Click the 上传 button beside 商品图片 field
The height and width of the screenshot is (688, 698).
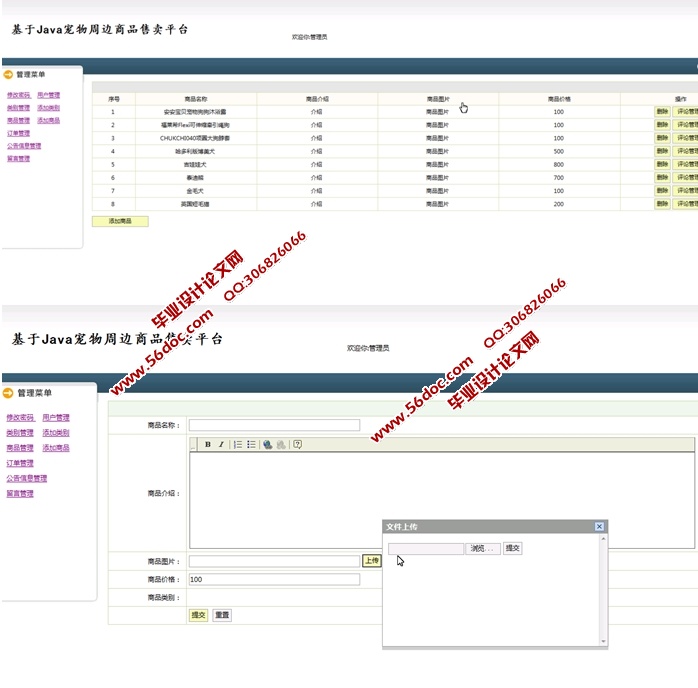point(372,561)
